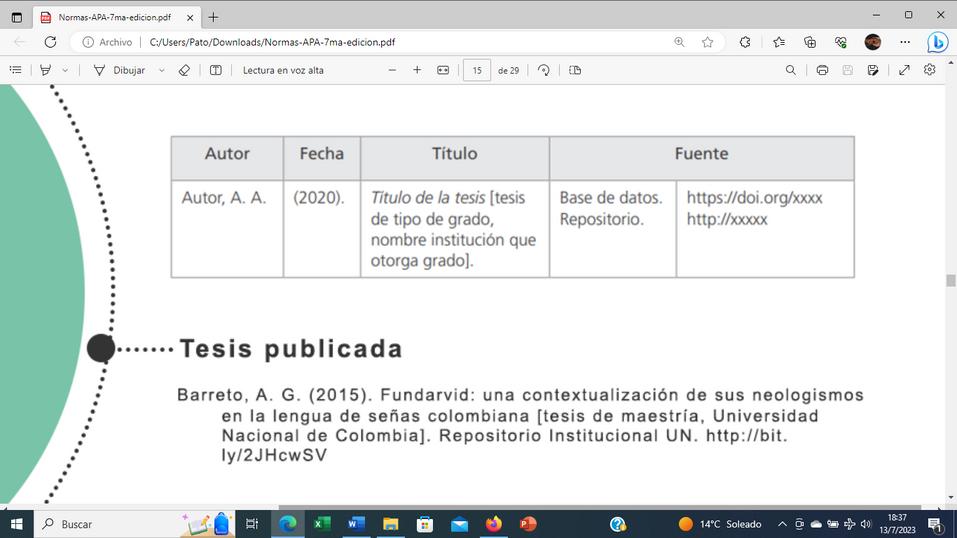Open PDF viewer settings gear

coord(930,70)
